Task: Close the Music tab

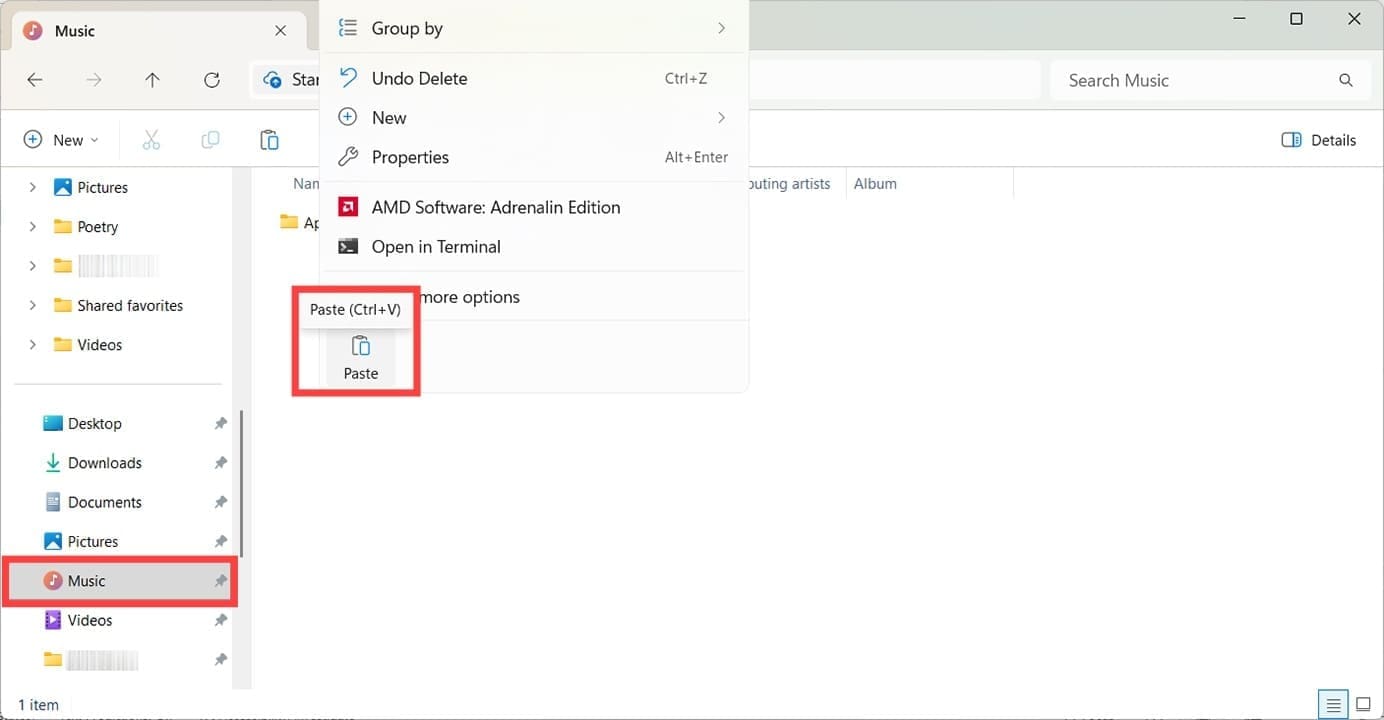Action: (x=281, y=31)
